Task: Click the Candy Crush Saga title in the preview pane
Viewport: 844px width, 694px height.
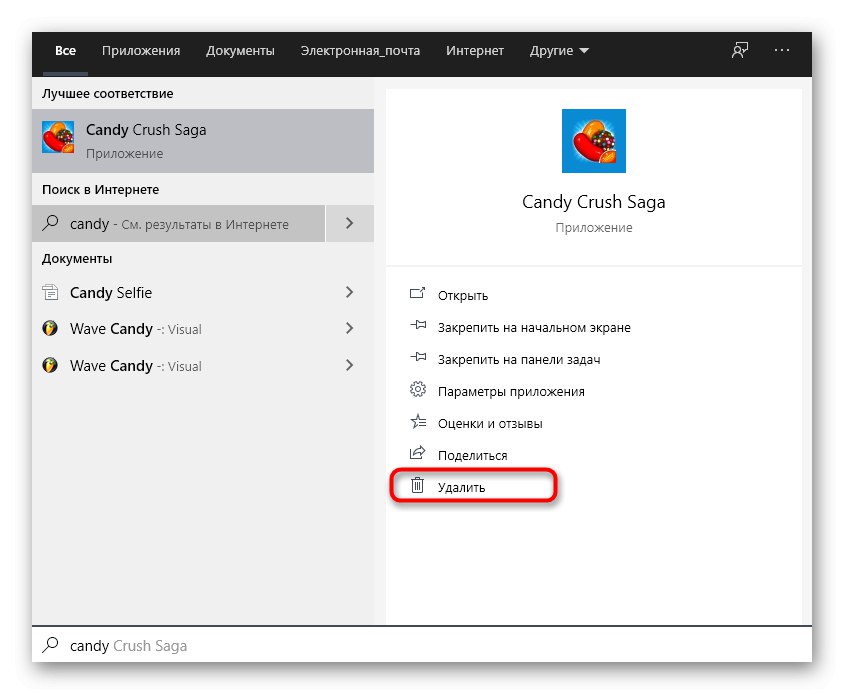Action: 594,202
